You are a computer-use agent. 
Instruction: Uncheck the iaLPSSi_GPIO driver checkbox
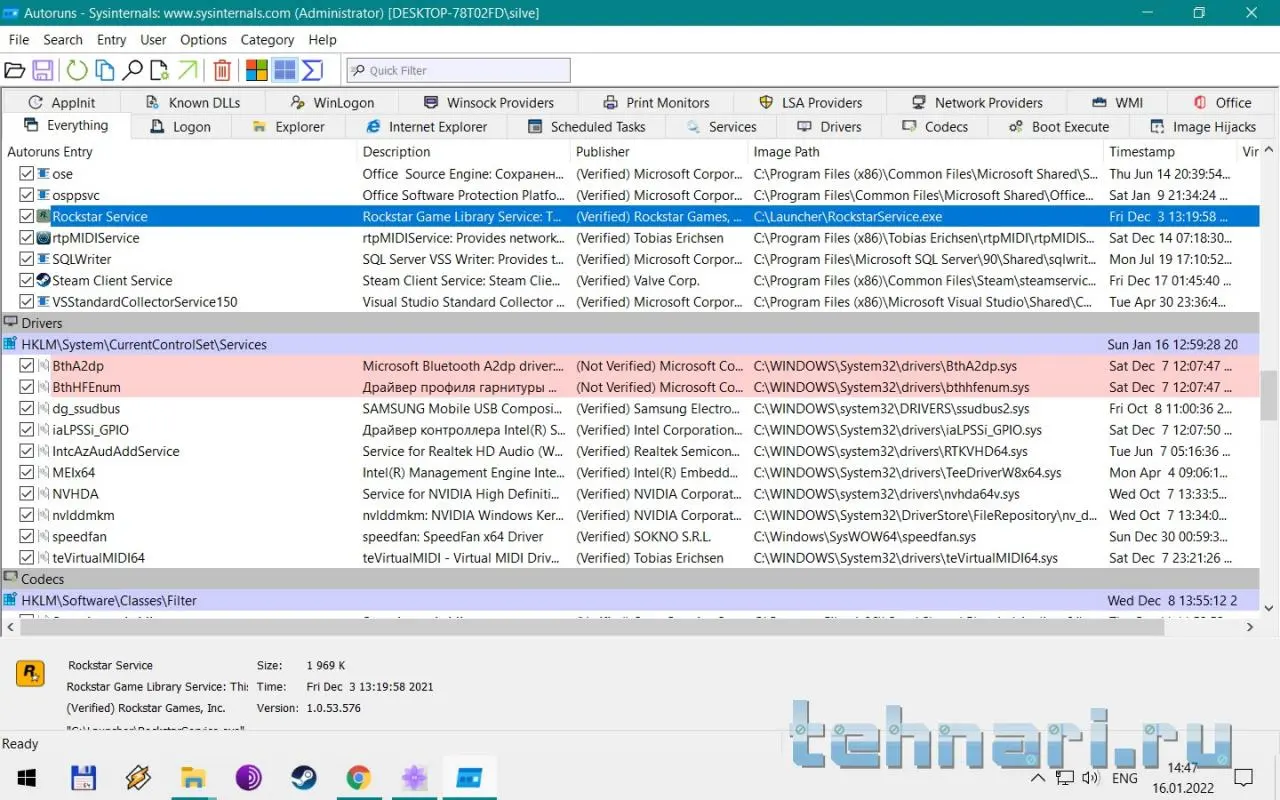coord(27,430)
